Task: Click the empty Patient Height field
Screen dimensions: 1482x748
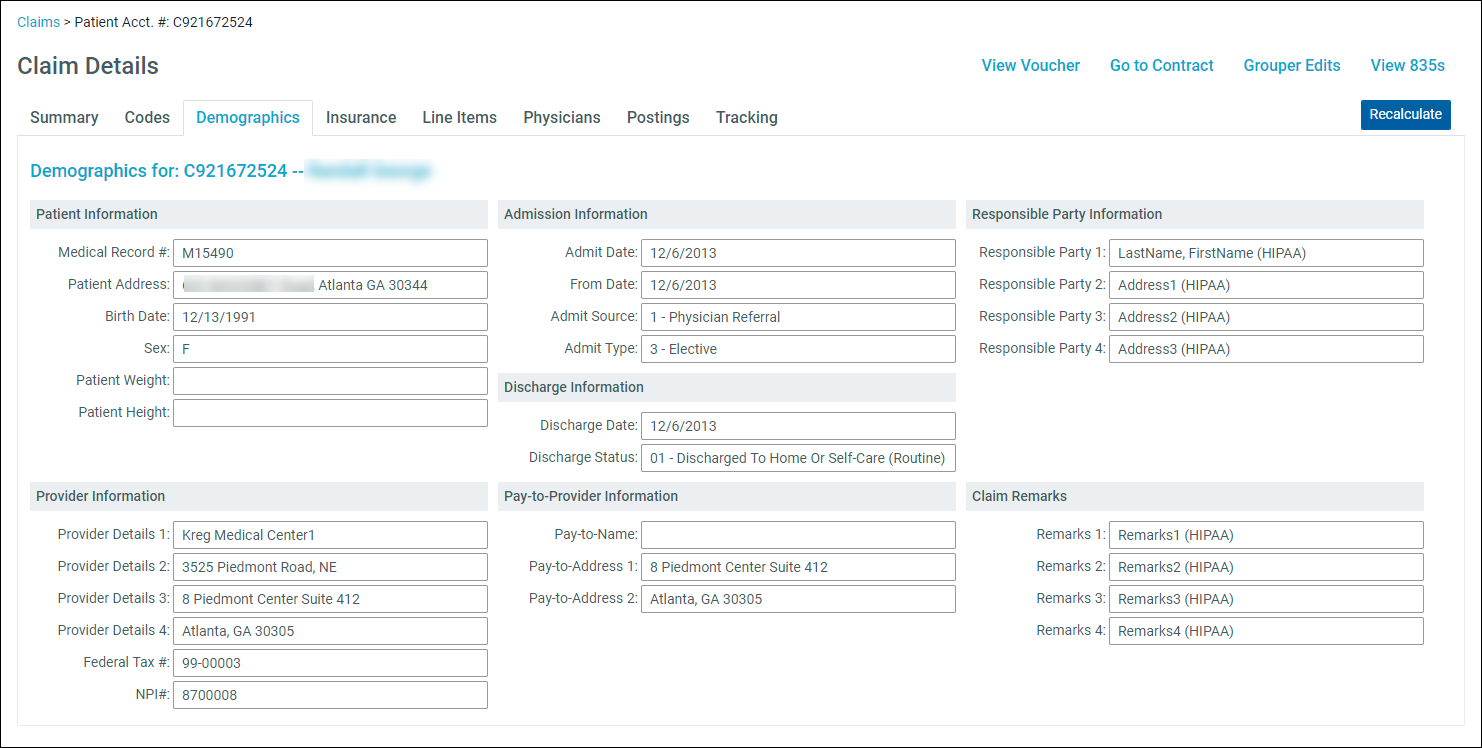Action: [330, 413]
